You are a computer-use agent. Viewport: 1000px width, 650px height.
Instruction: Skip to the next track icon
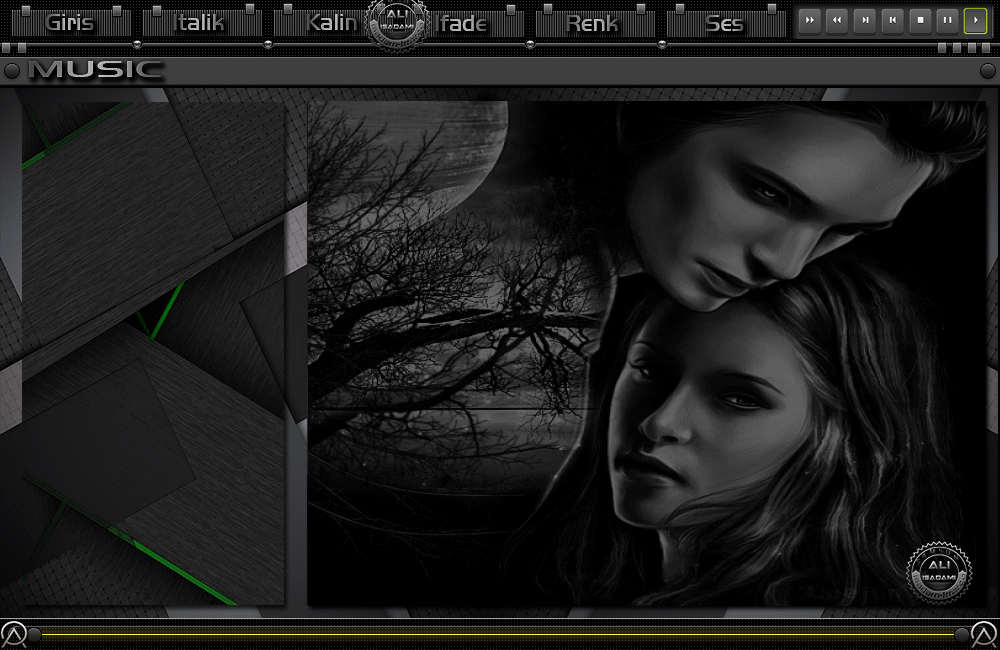point(864,20)
